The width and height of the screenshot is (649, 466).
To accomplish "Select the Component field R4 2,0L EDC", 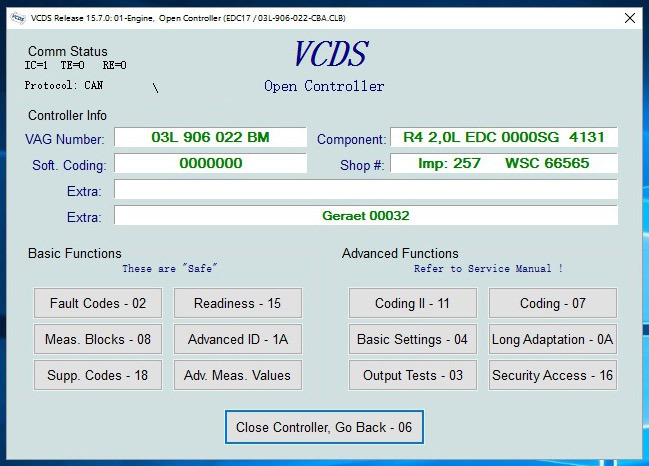I will click(x=504, y=137).
